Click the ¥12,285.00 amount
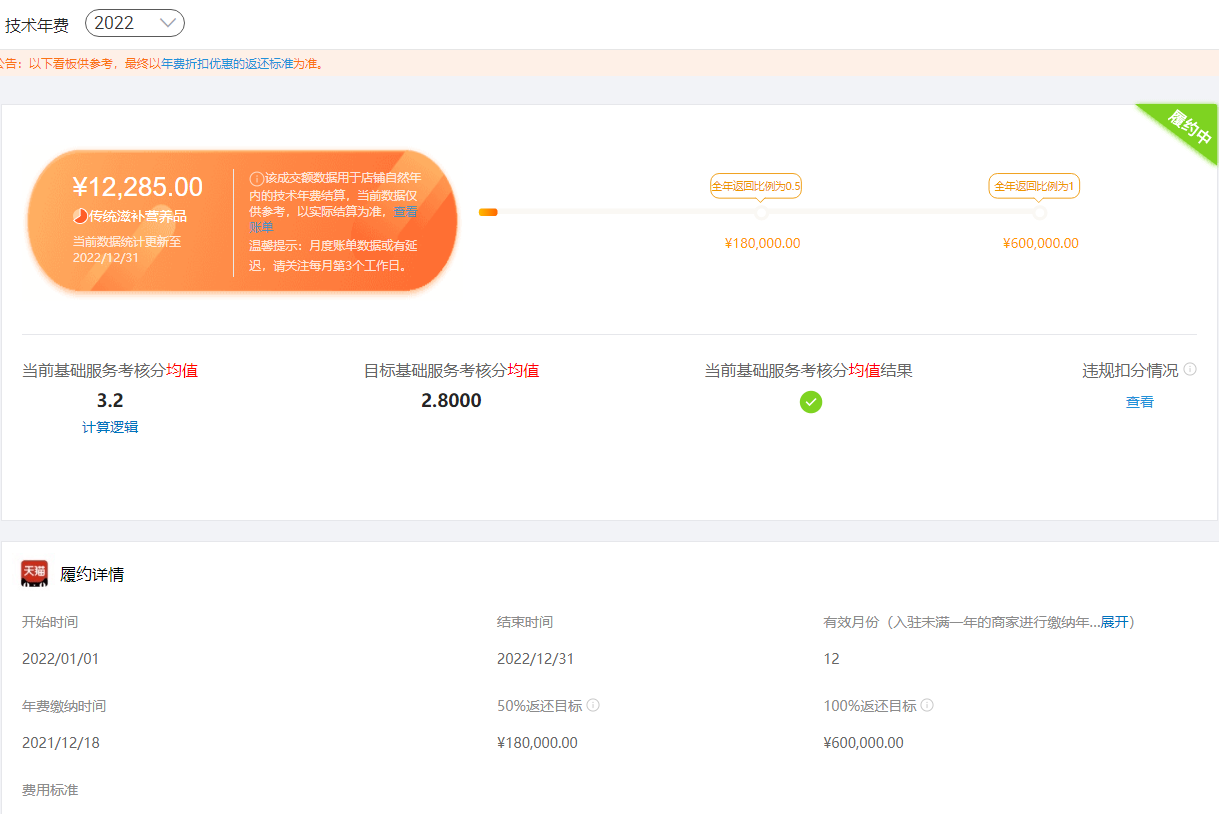 click(x=138, y=187)
